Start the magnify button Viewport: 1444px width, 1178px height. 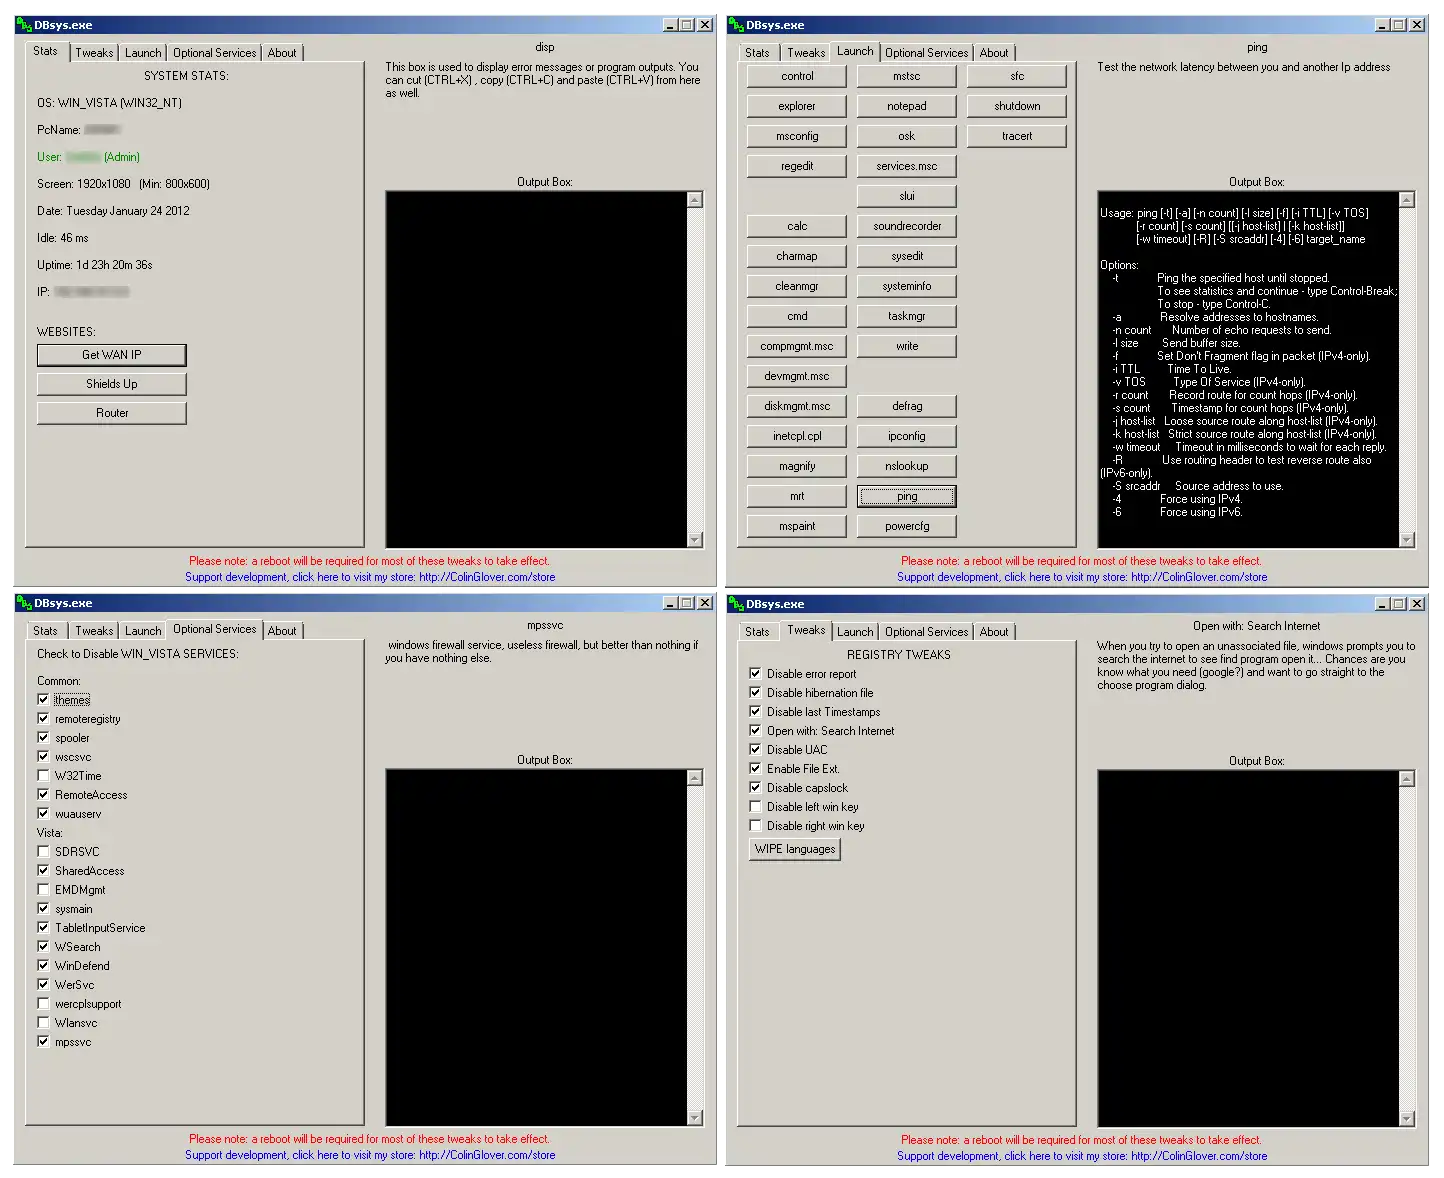(797, 466)
